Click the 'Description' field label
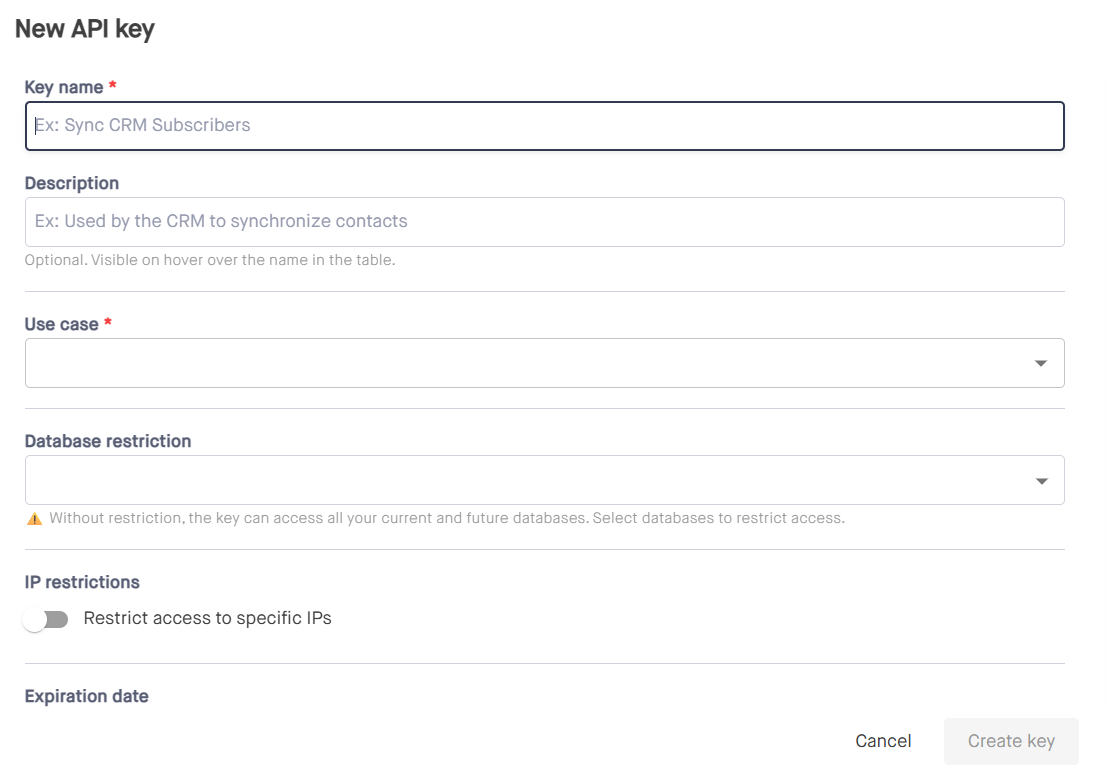1106x768 pixels. point(72,184)
